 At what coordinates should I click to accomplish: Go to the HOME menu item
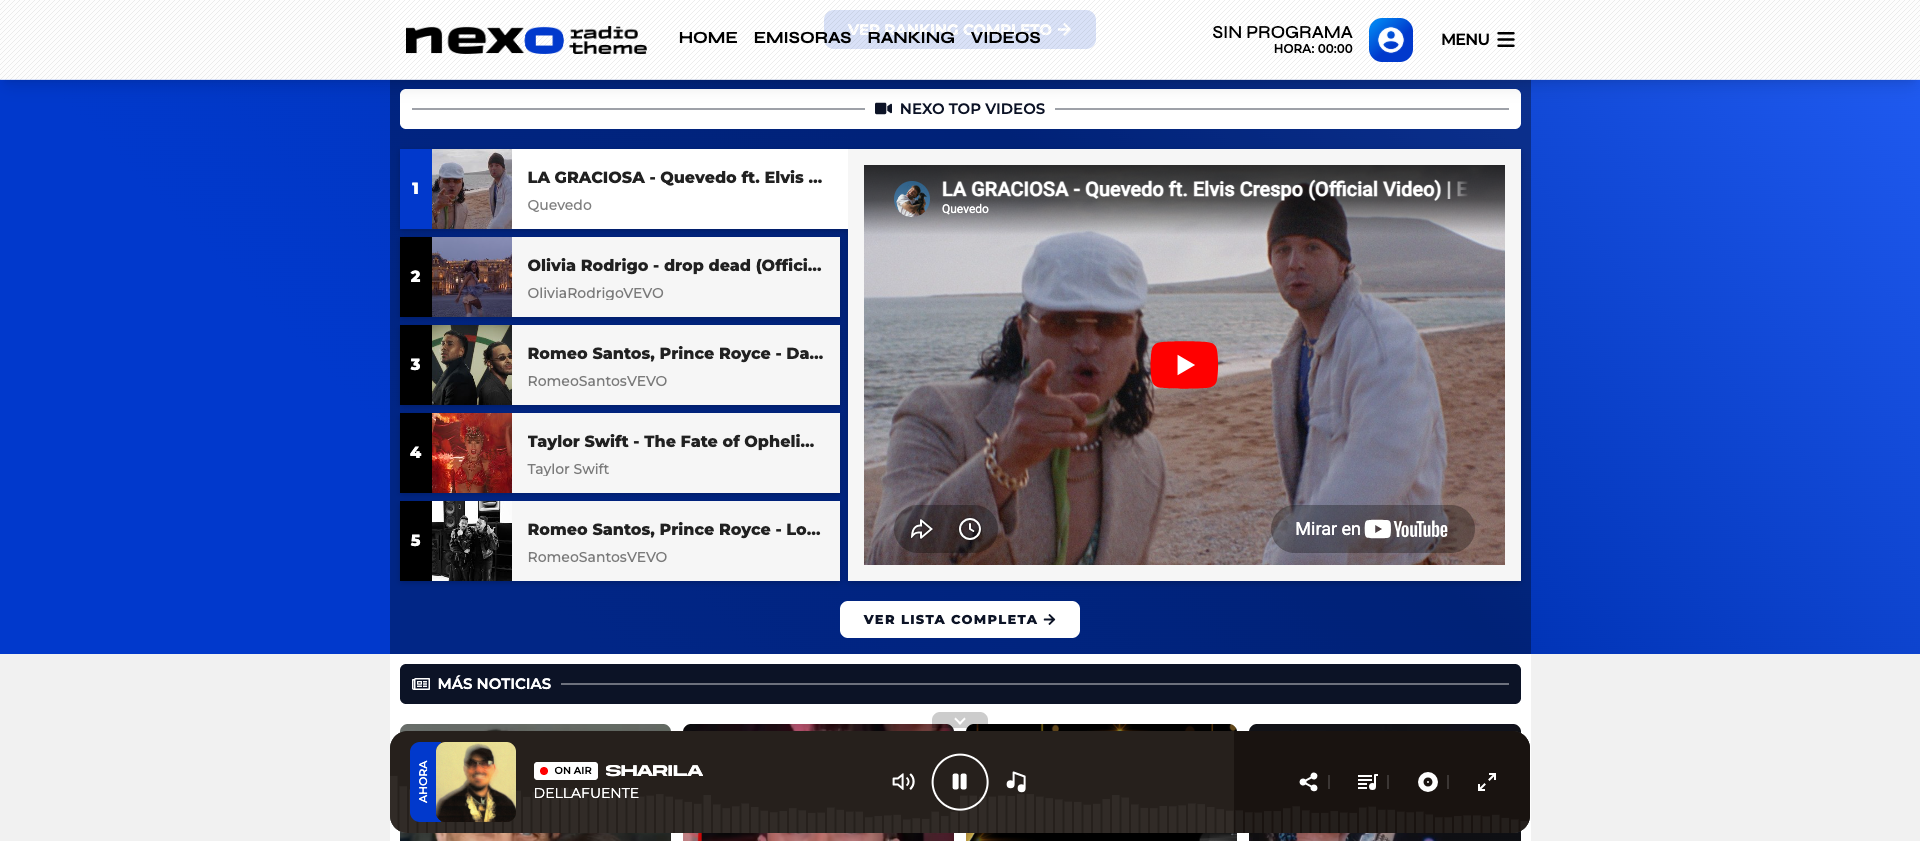click(x=708, y=37)
